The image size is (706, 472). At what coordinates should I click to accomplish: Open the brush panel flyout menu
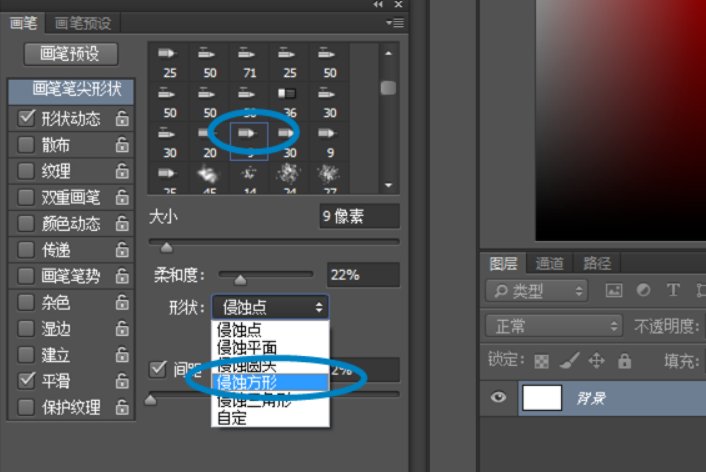coord(395,23)
